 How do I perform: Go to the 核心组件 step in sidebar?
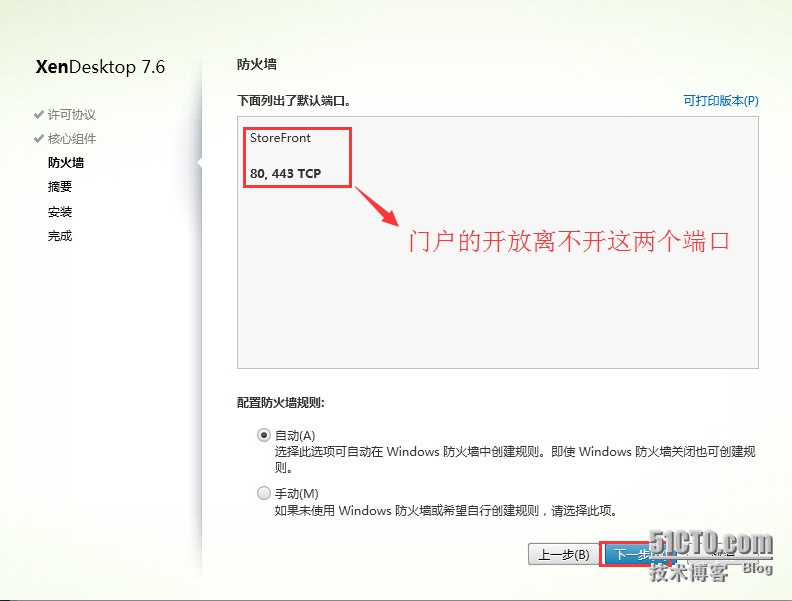[x=72, y=138]
